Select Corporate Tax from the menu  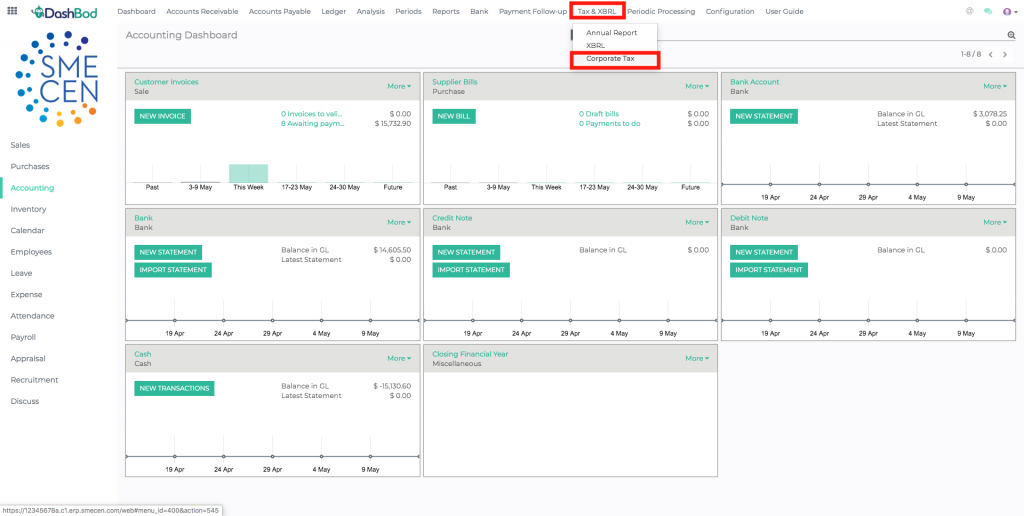pyautogui.click(x=610, y=59)
